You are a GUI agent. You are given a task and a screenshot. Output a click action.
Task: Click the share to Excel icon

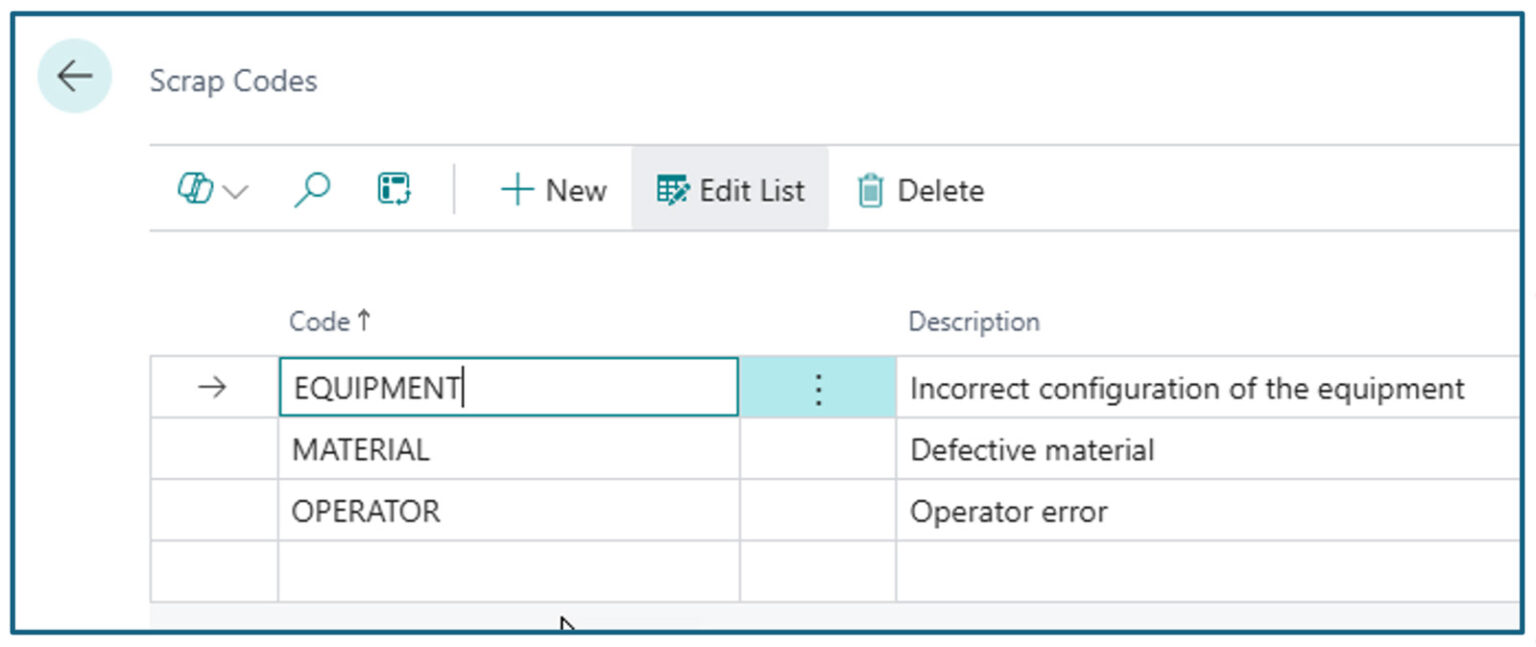click(x=394, y=188)
